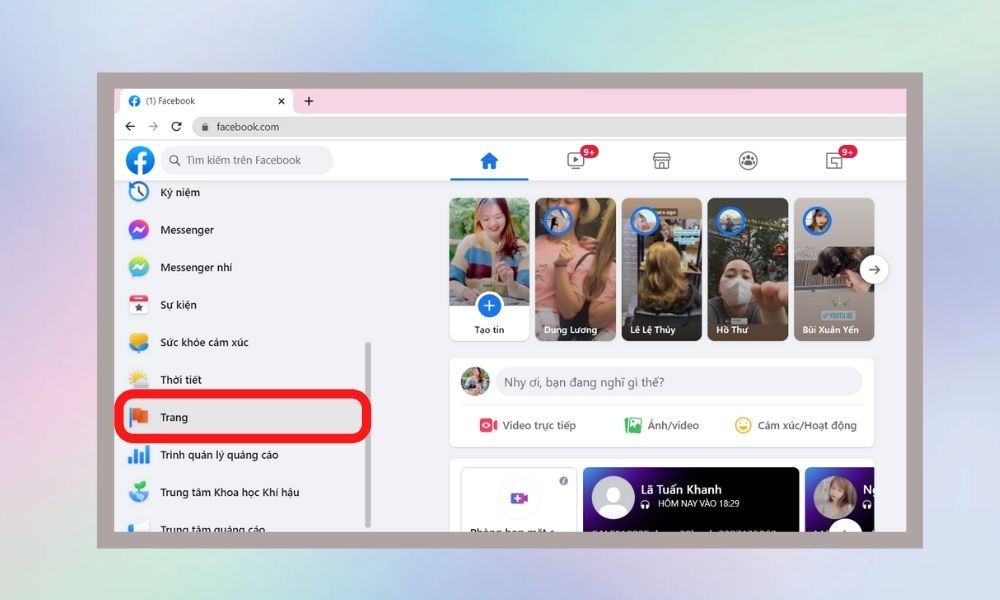Click the left sidebar scrollbar

click(x=367, y=435)
